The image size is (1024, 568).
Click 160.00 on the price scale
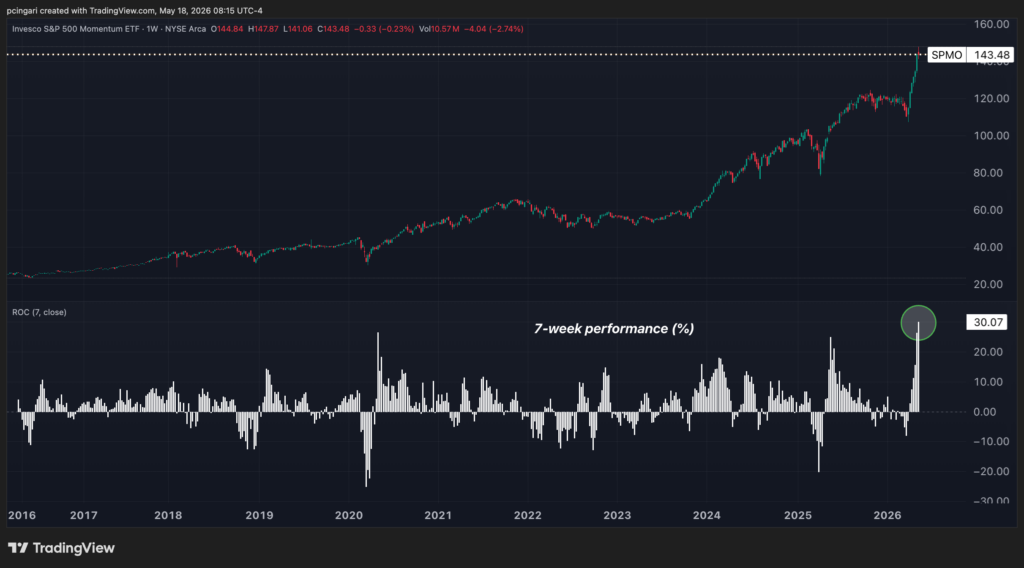991,24
